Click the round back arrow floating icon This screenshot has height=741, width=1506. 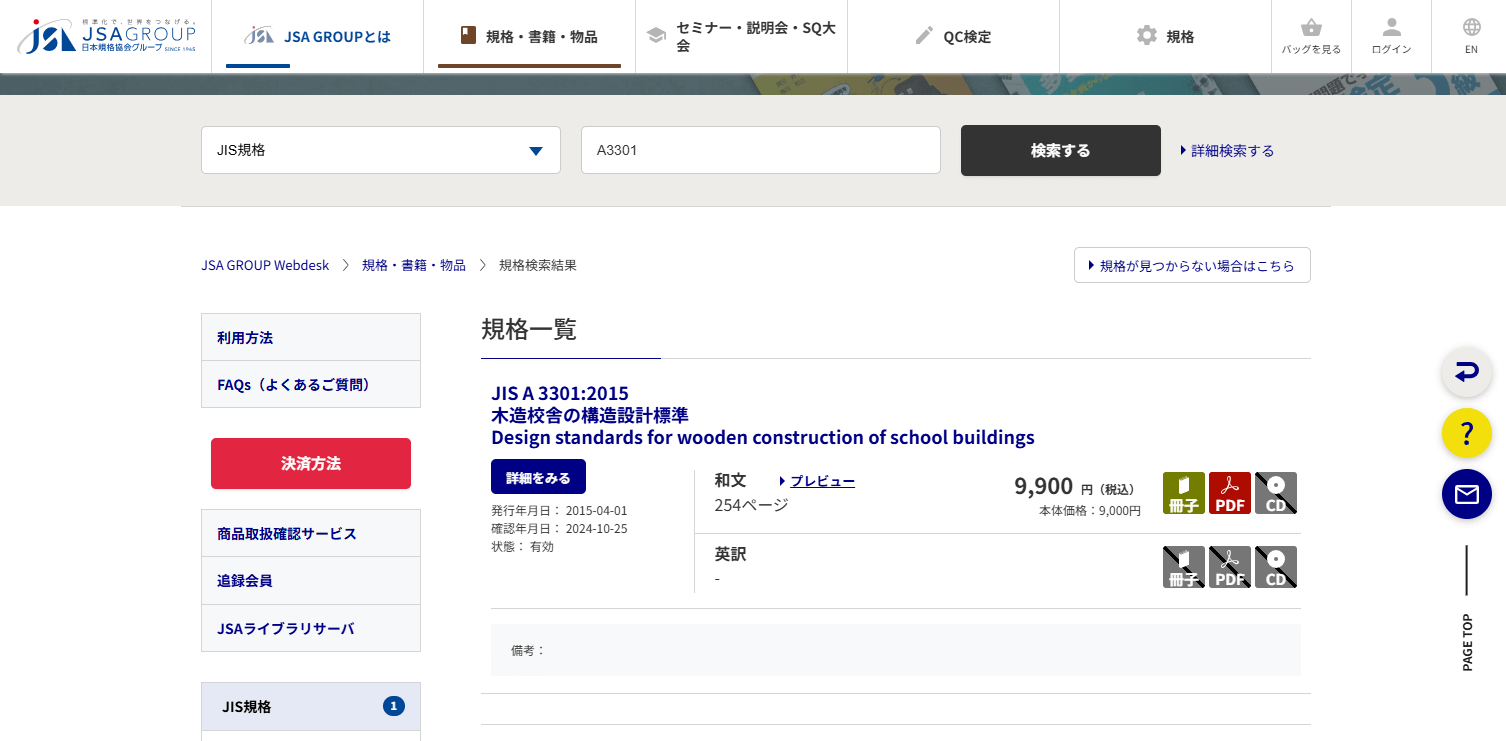[1466, 372]
